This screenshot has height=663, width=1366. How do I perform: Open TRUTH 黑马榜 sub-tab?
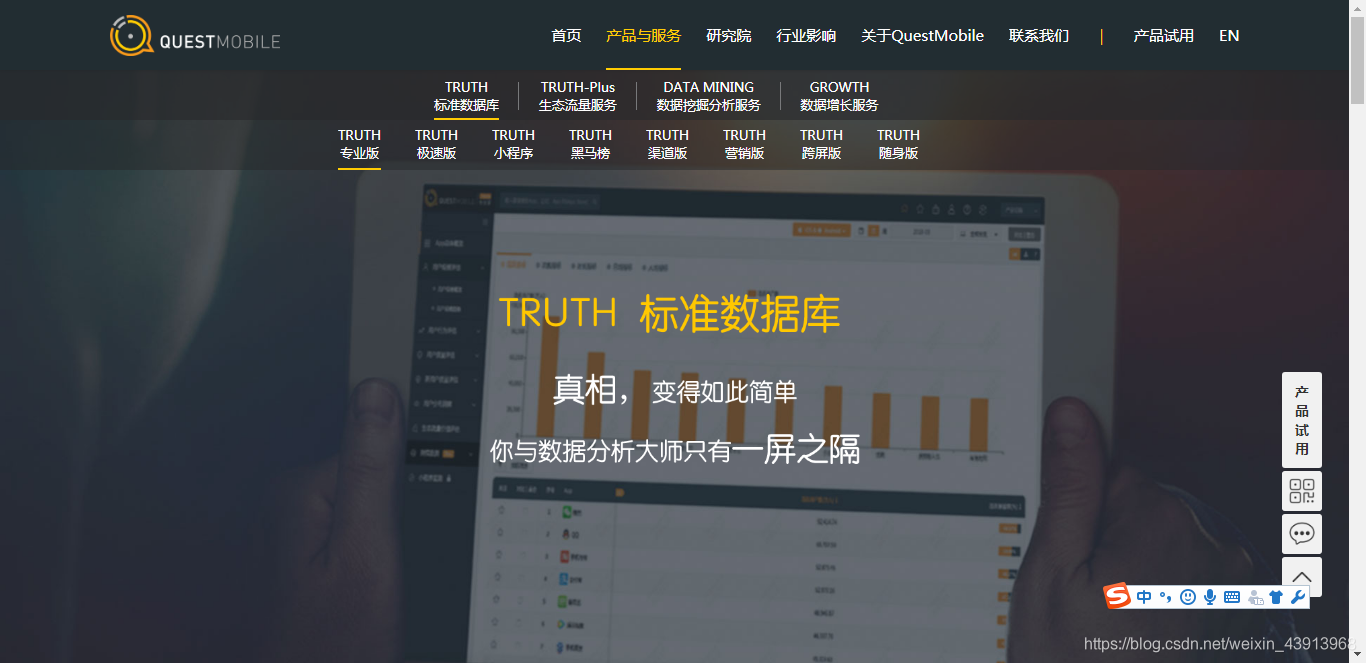tap(590, 144)
